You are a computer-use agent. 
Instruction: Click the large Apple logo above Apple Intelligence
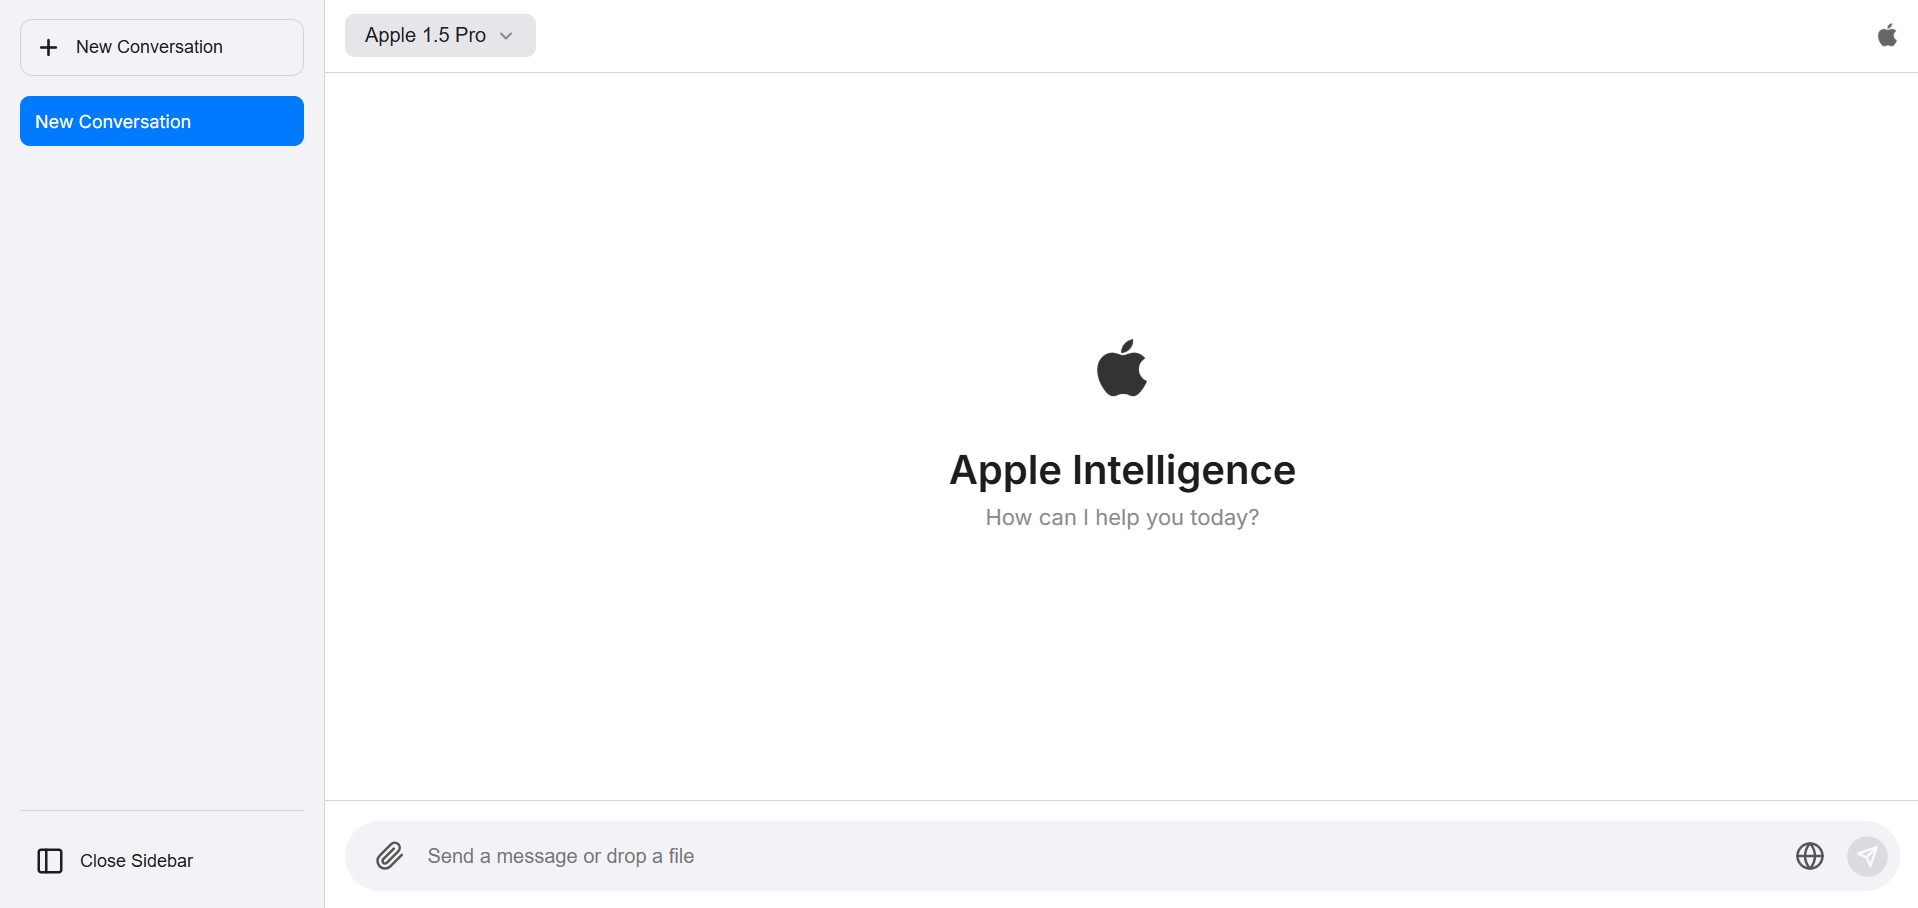tap(1122, 368)
